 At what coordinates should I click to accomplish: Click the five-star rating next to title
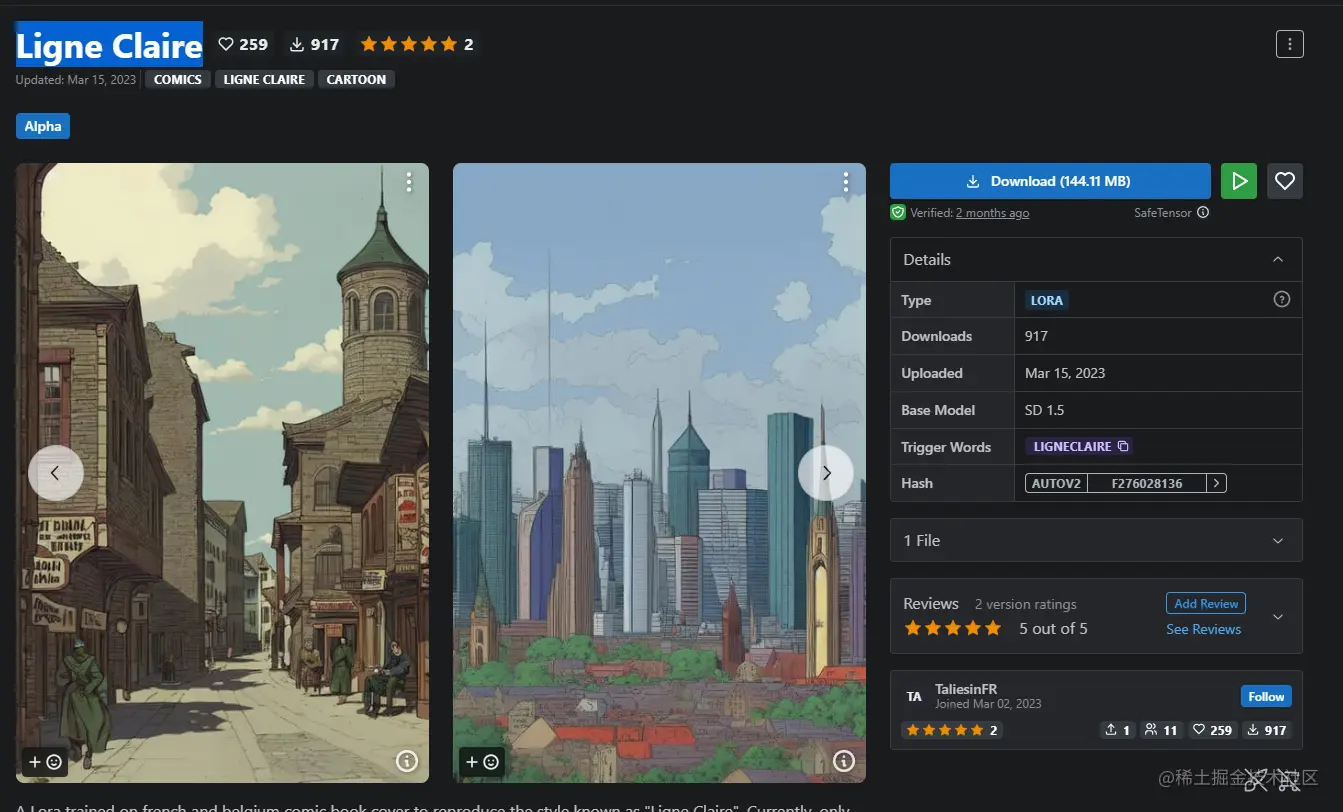coord(417,44)
